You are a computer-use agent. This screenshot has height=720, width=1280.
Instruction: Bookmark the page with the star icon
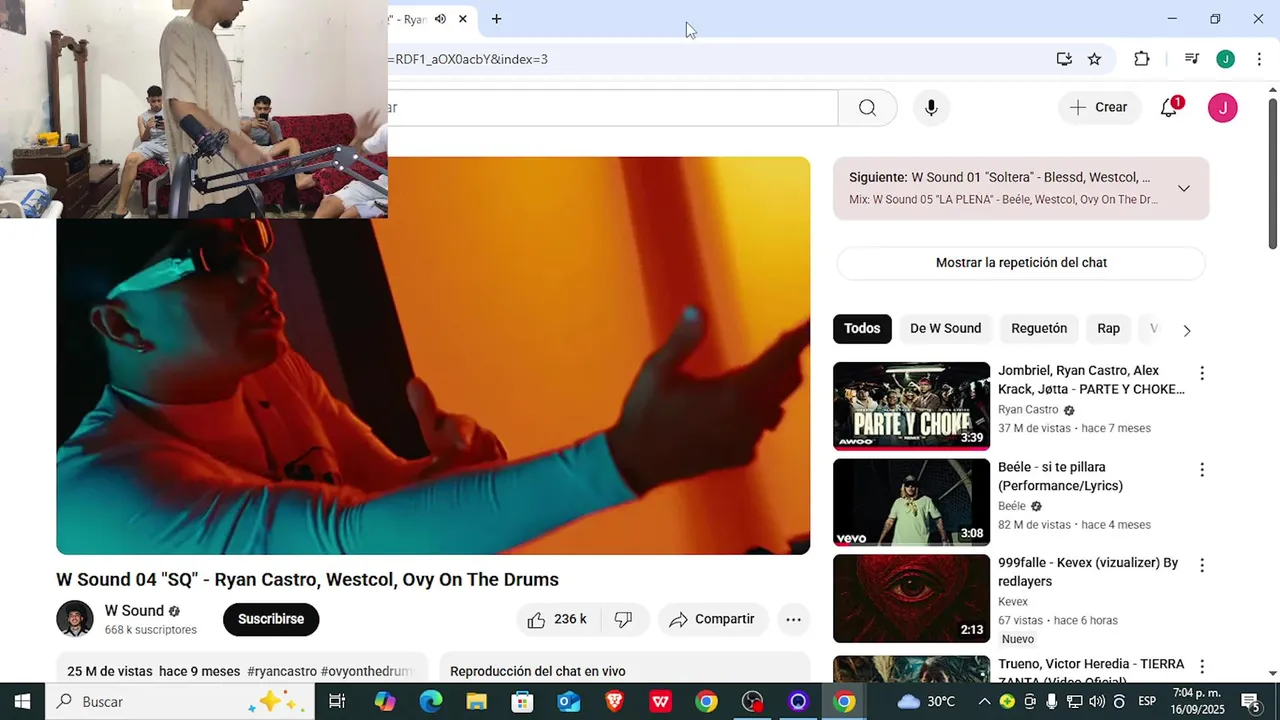[1095, 59]
